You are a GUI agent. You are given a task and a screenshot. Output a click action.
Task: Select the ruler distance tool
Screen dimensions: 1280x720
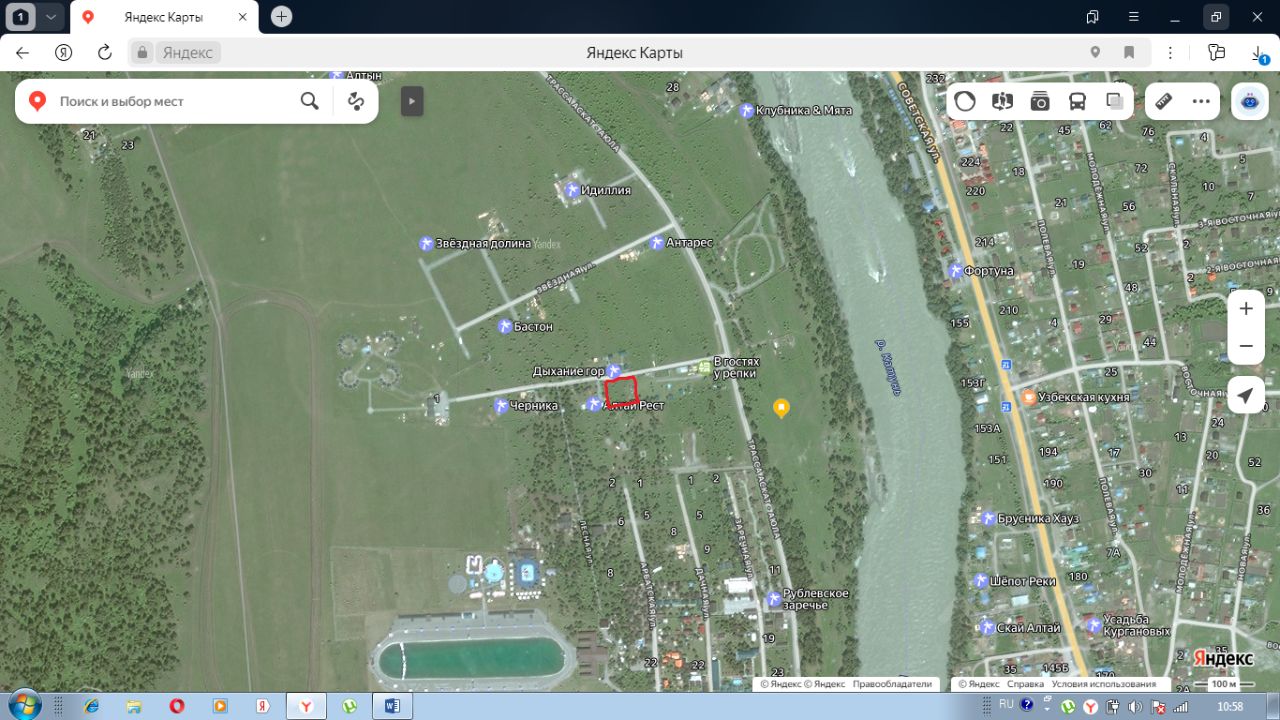click(x=1163, y=101)
